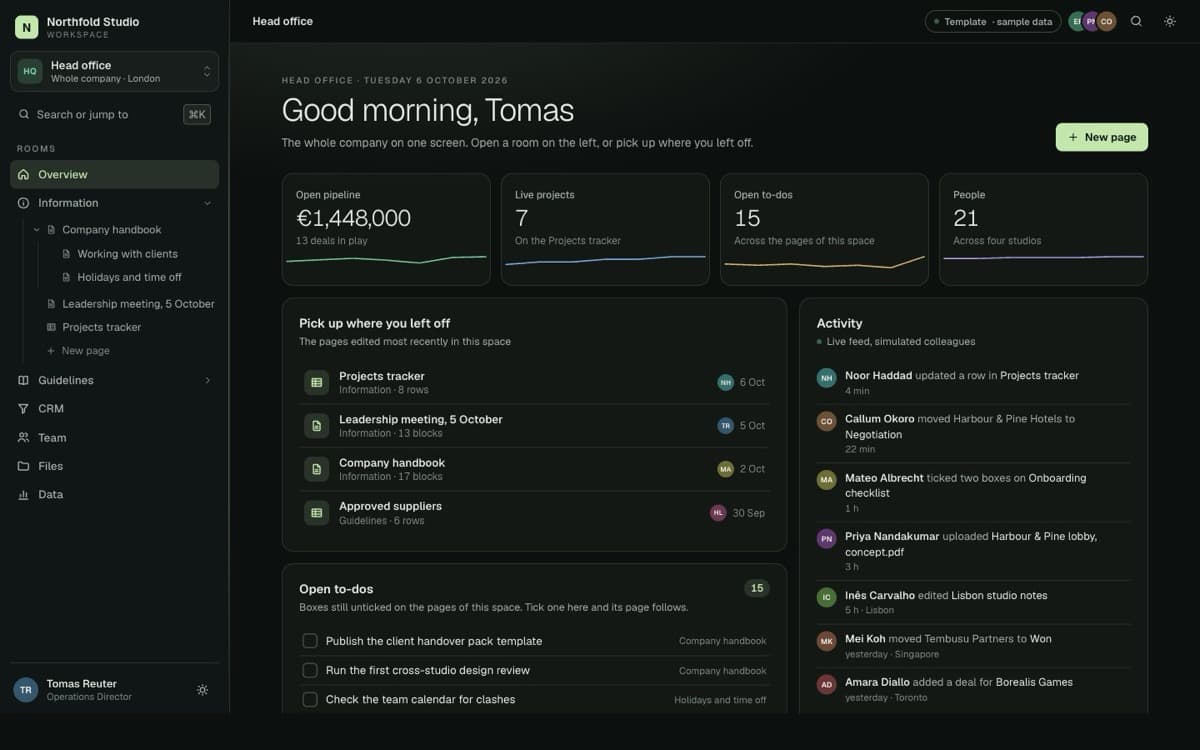
Task: Click Callum Okoro's CO avatar in Activity feed
Action: [826, 421]
